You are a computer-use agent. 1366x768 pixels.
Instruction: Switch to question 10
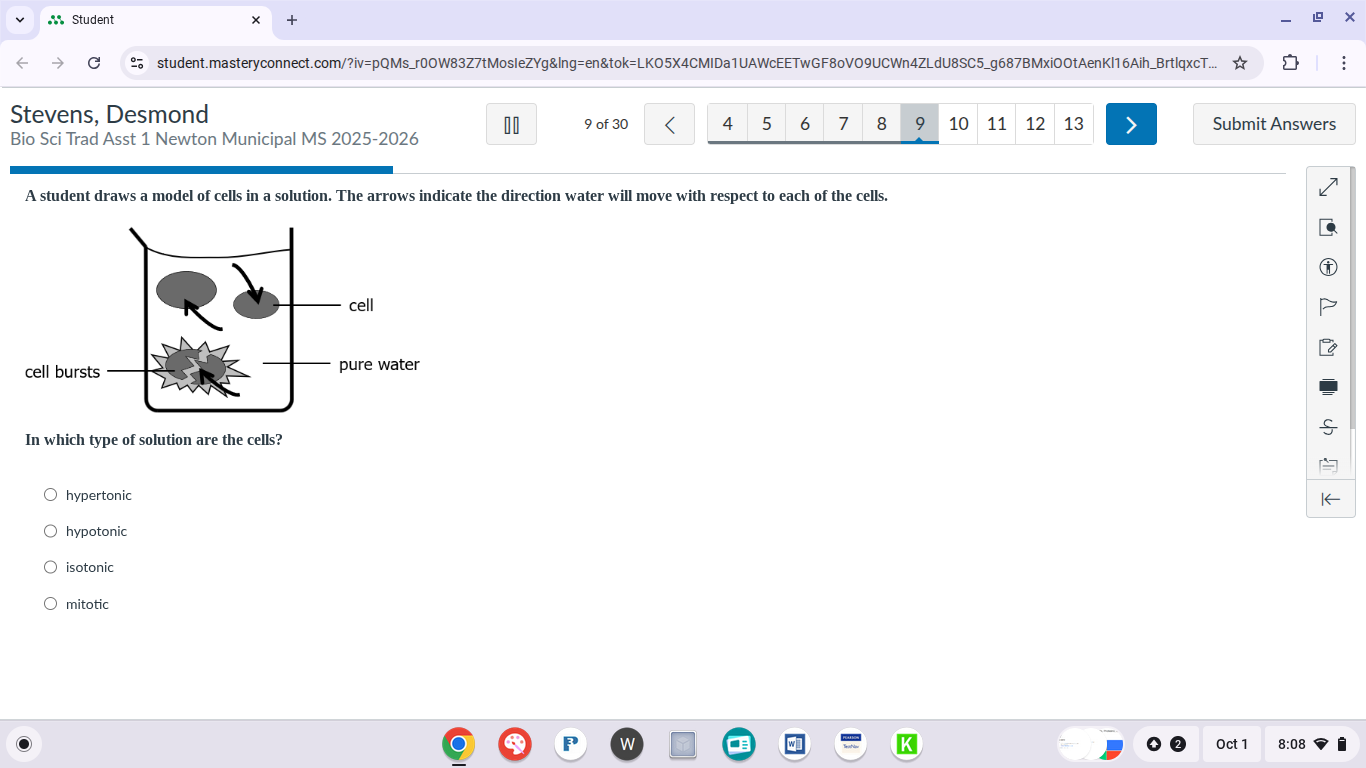pyautogui.click(x=958, y=124)
